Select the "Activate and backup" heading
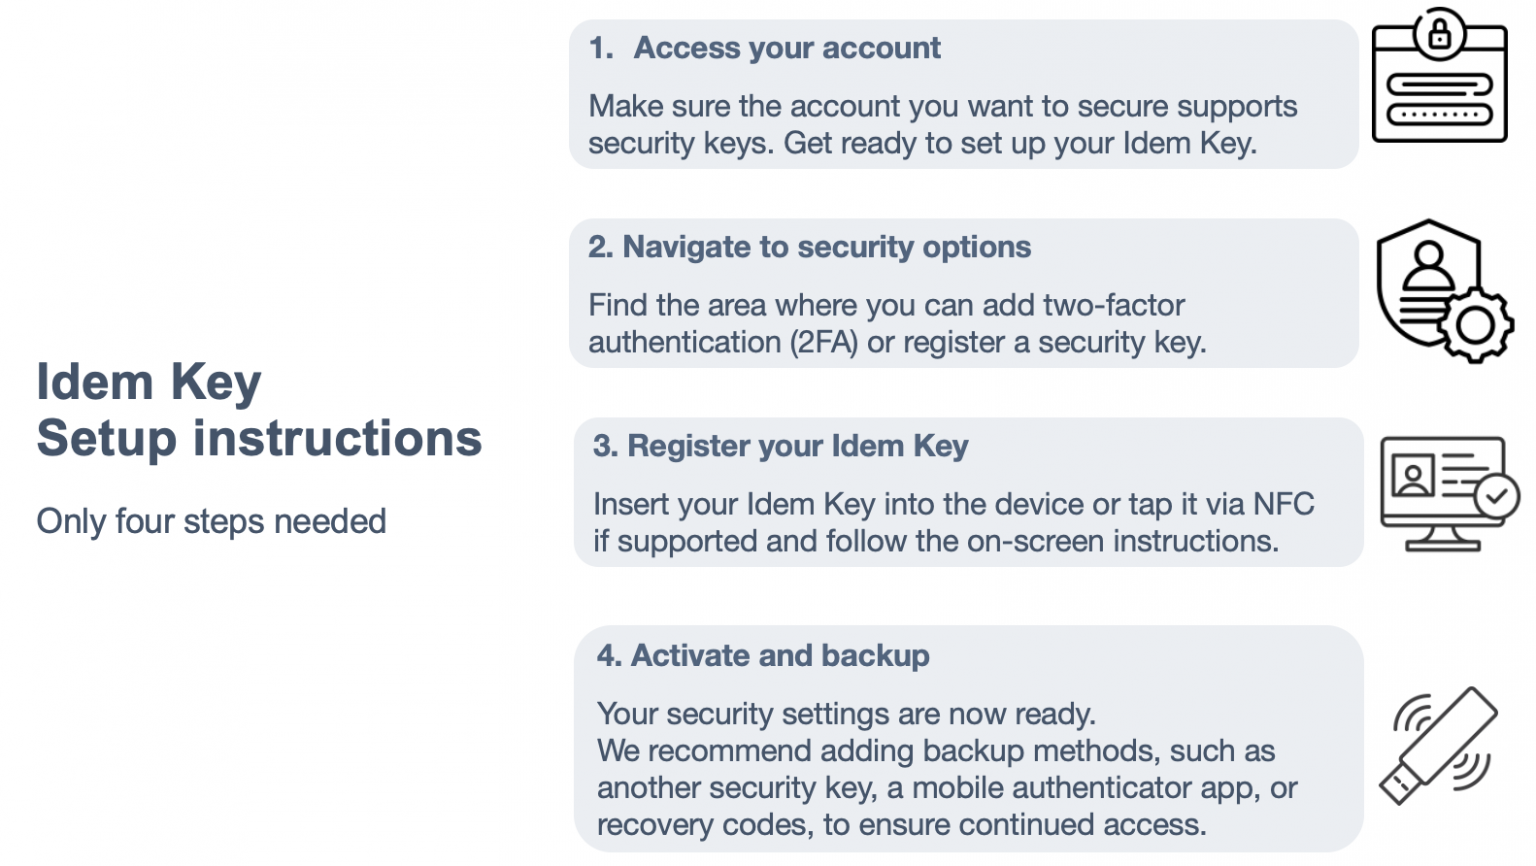Screen dimensions: 1536x866 click(780, 655)
